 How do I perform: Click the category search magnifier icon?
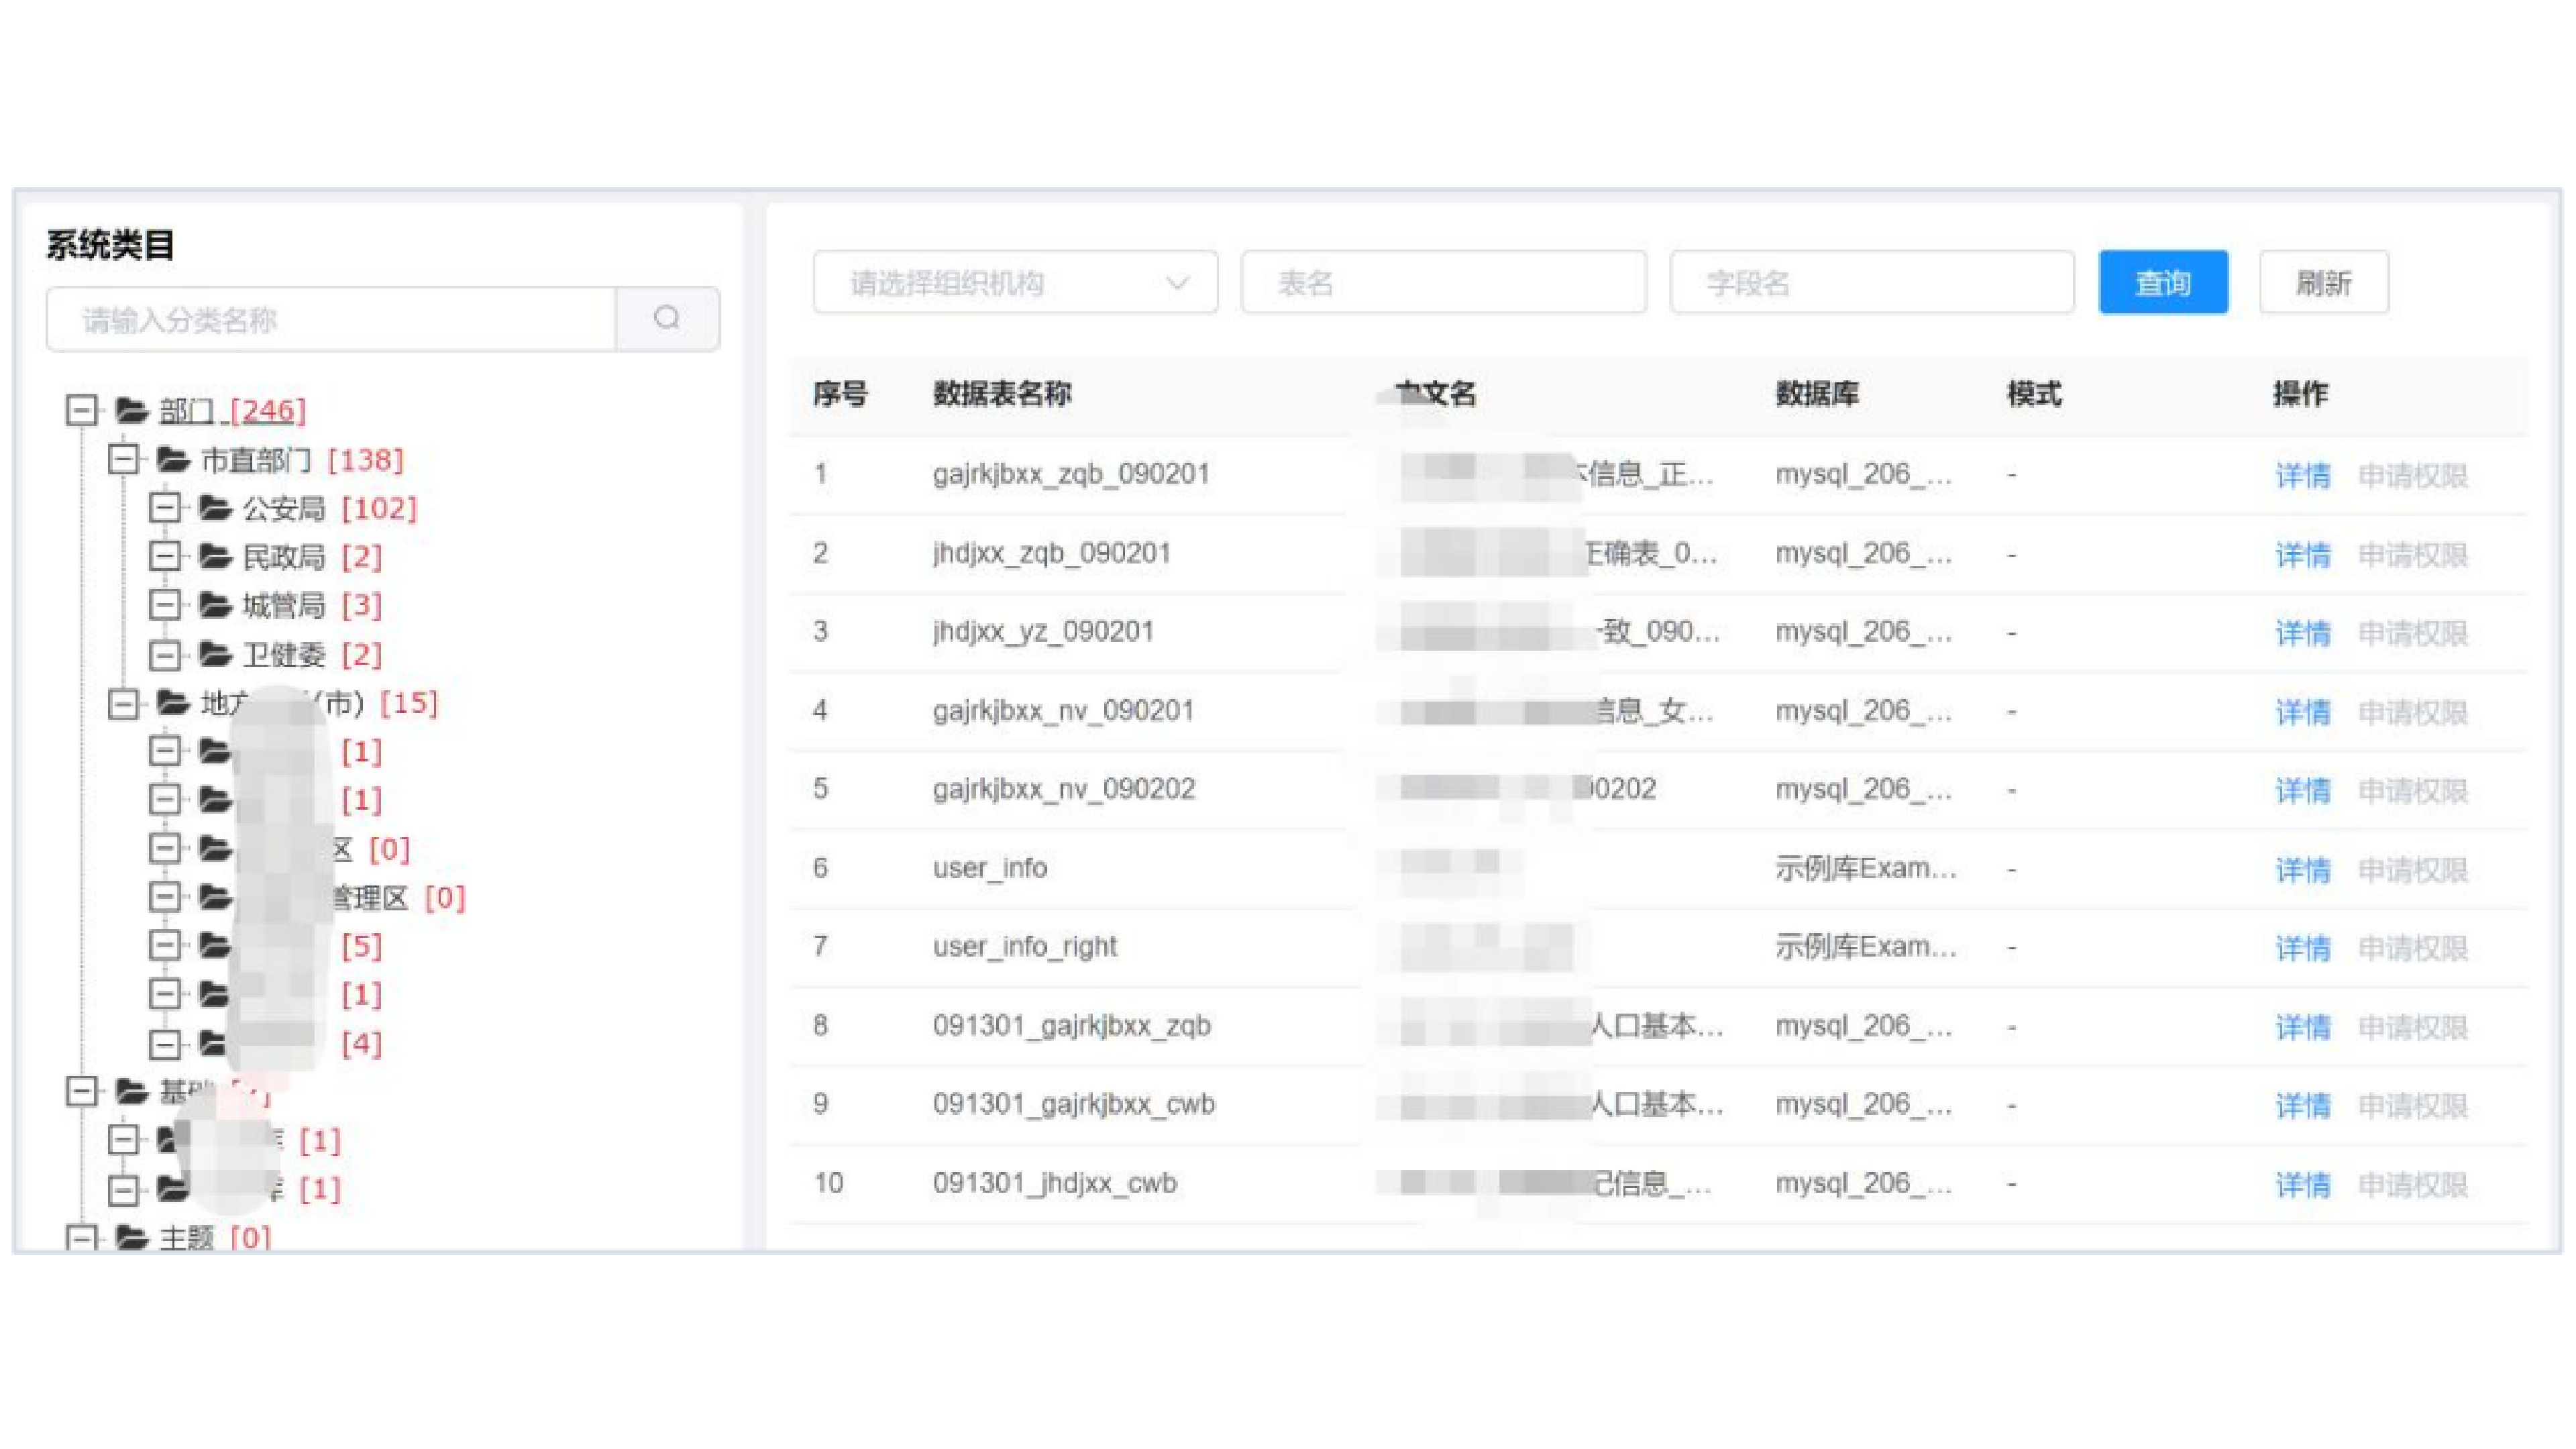pos(667,319)
